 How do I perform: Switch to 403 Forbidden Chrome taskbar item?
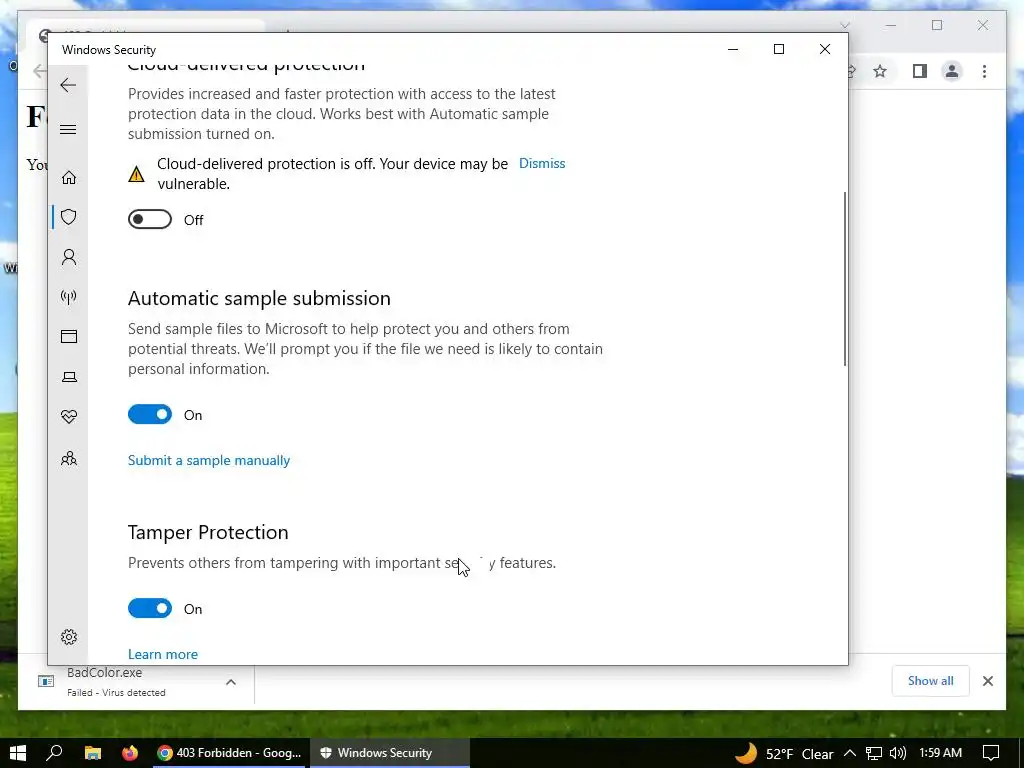[230, 753]
